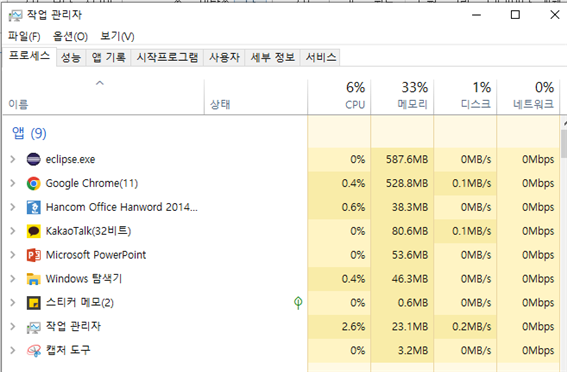Click the Windows 탐색기 folder icon
The image size is (567, 376).
(34, 279)
